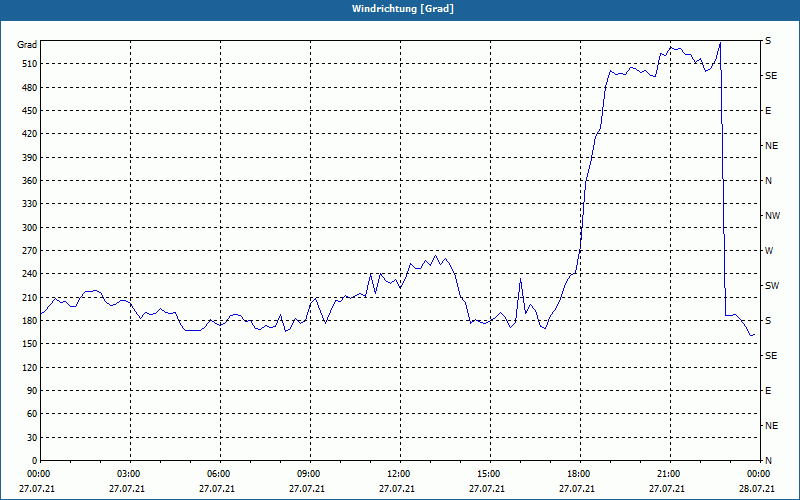Click the 240 degree axis label

[x=29, y=274]
